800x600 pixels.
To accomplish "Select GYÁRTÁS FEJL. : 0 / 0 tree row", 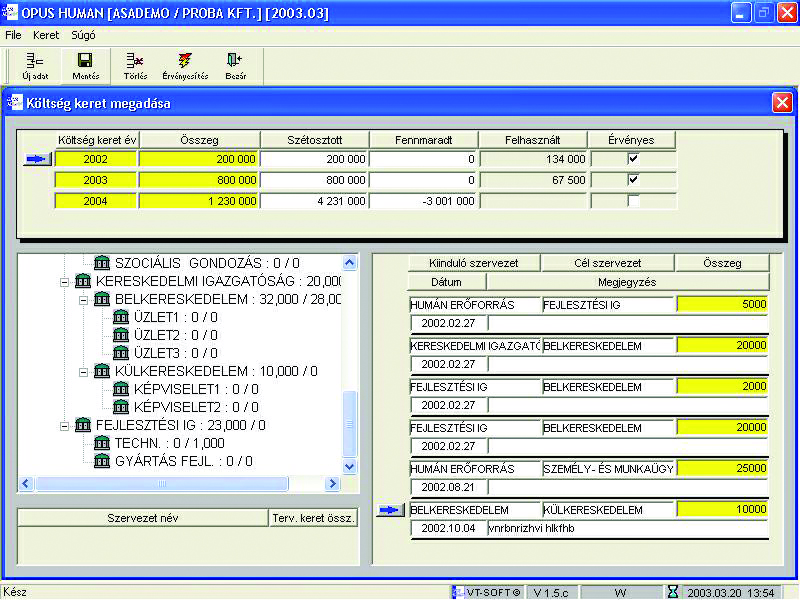I will click(x=184, y=461).
